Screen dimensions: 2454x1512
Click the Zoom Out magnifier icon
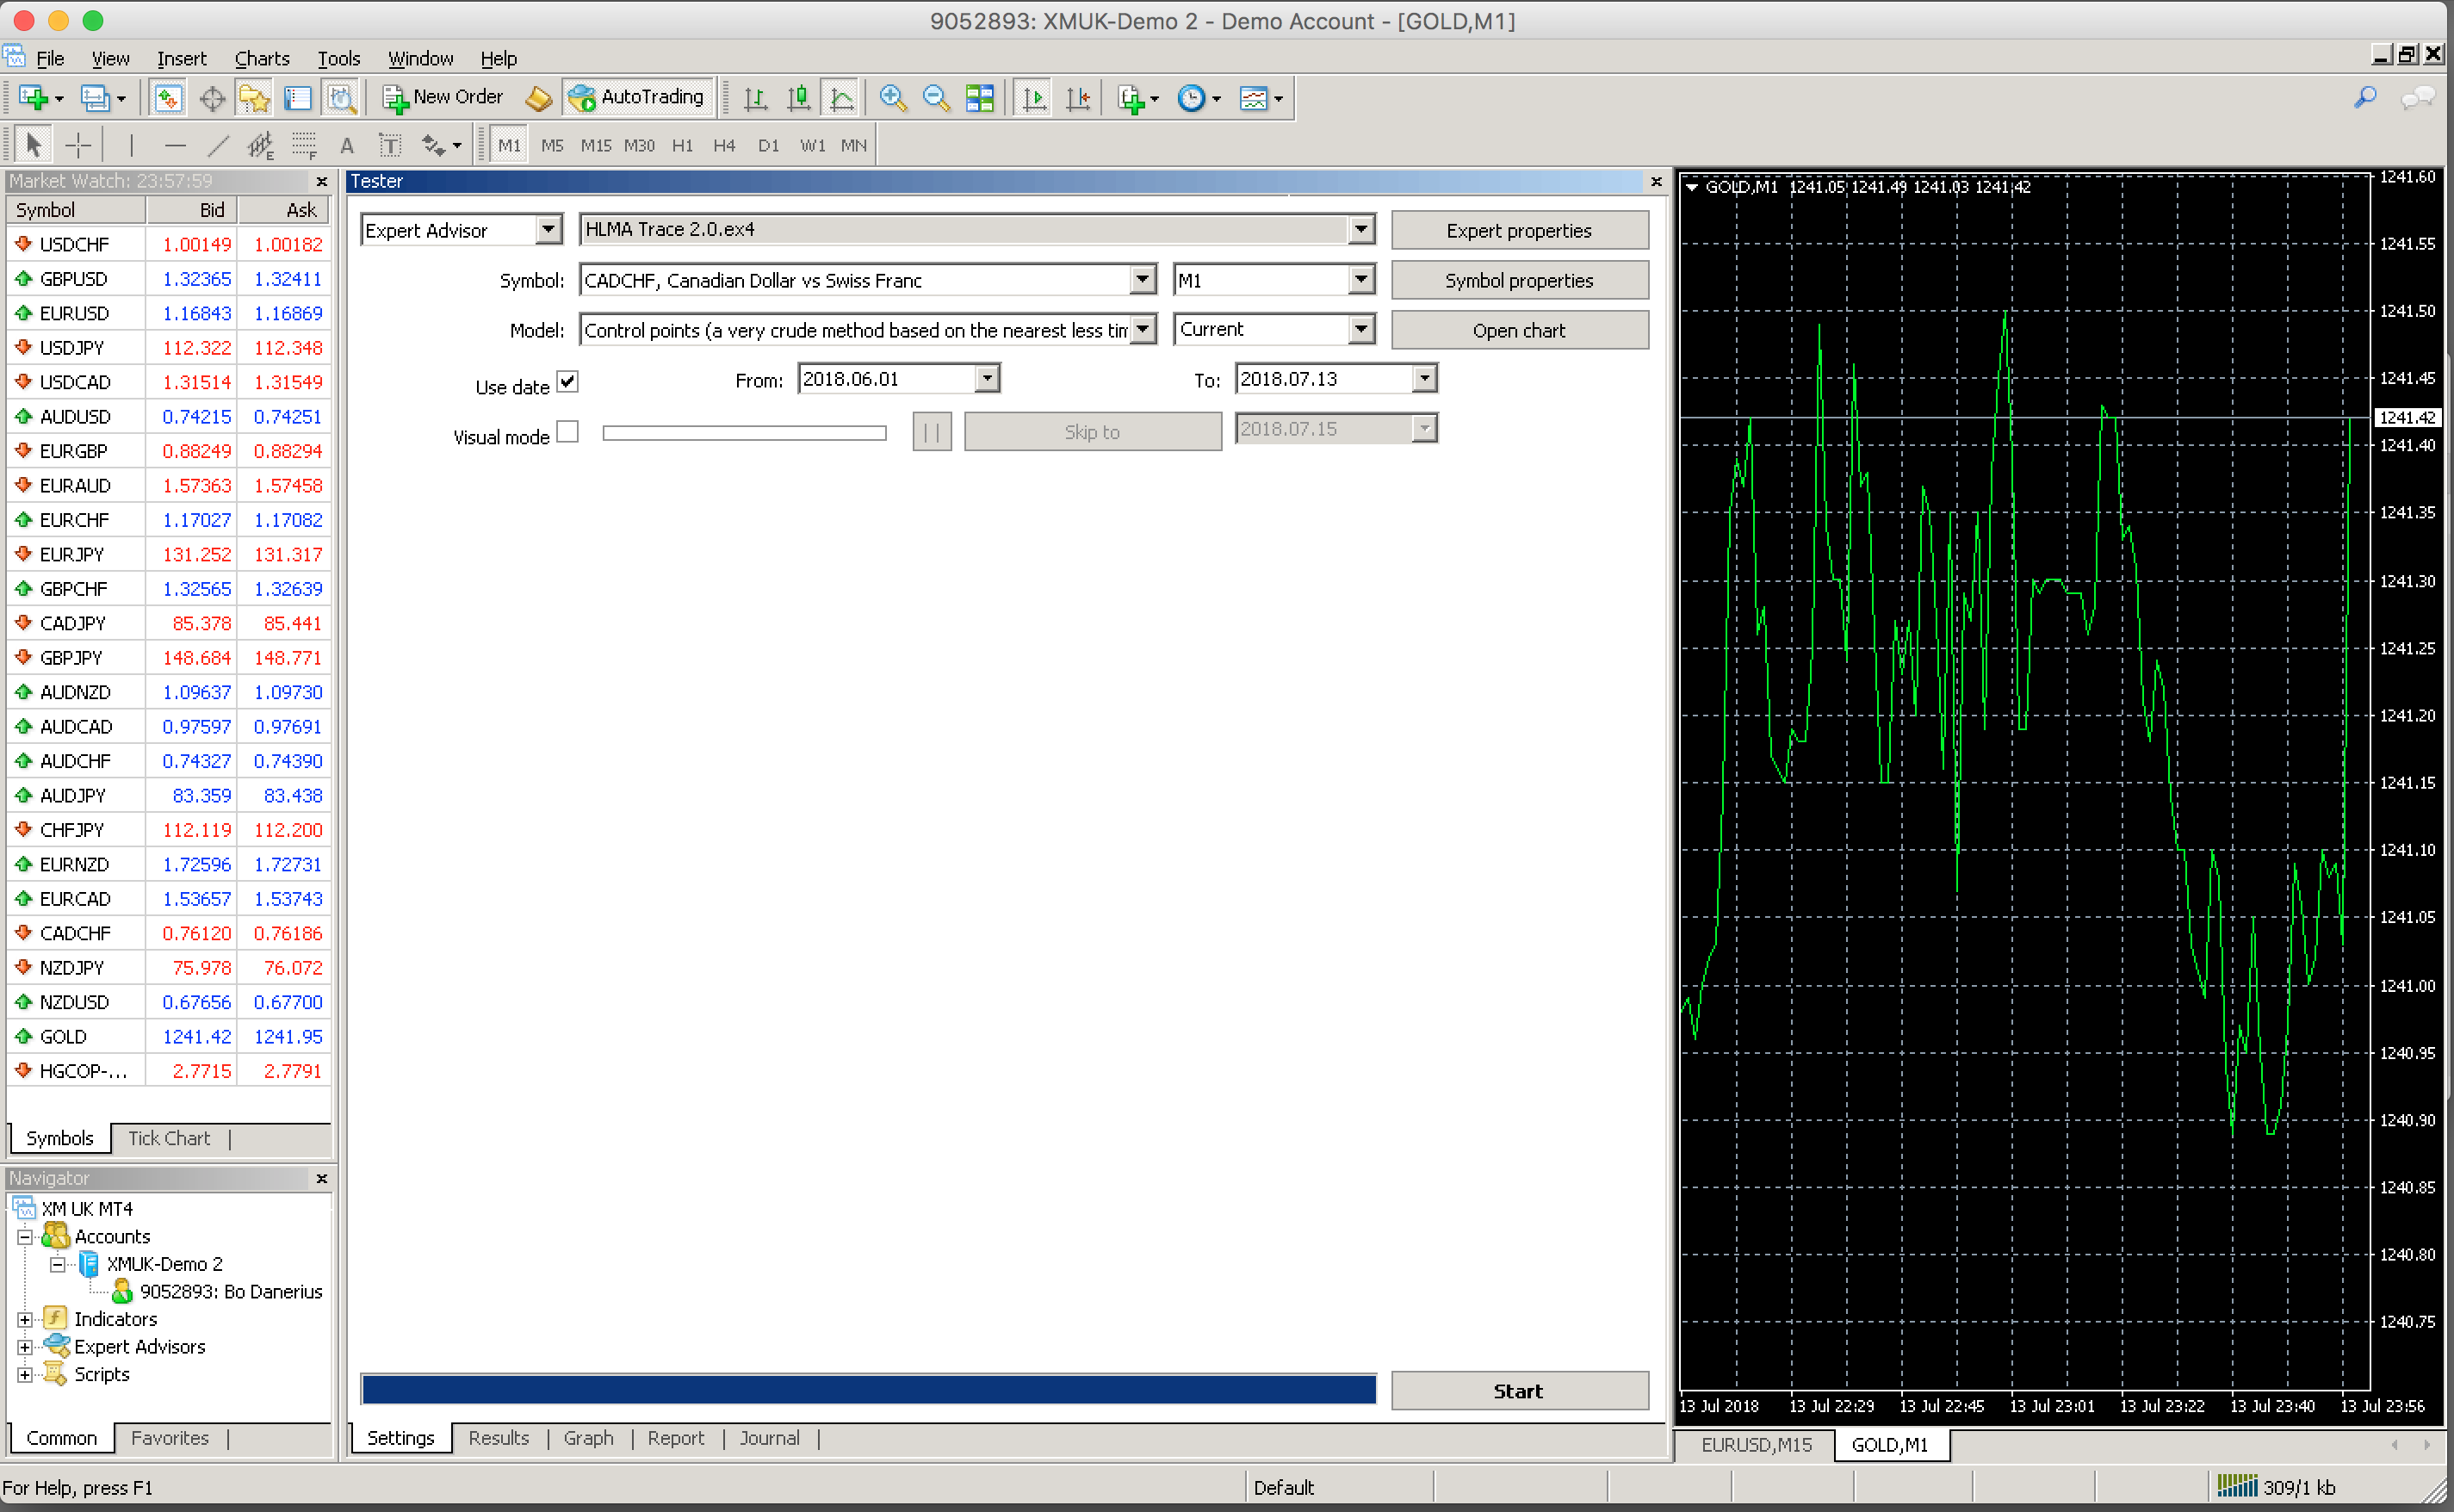click(935, 97)
